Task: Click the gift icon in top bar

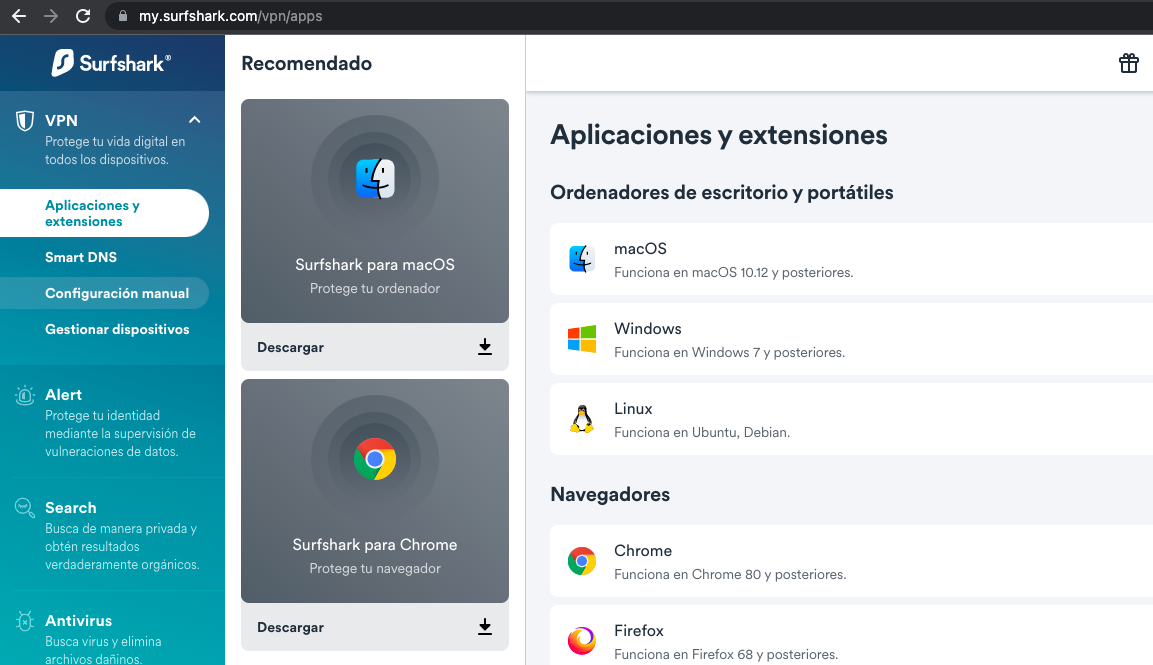Action: tap(1128, 64)
